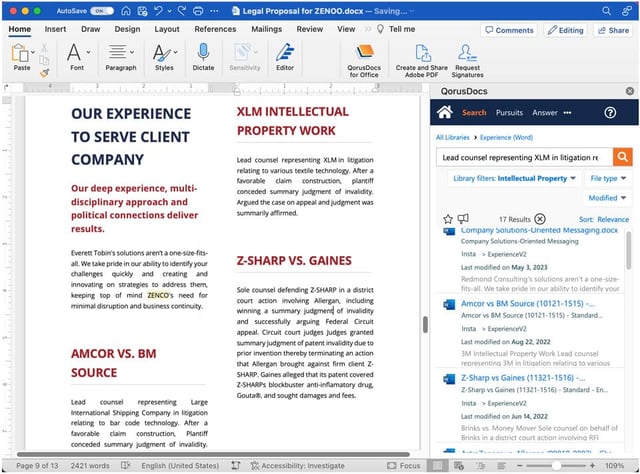Screen dimensions: 640x474
Task: Click the favorites star icon above results
Action: pos(448,219)
